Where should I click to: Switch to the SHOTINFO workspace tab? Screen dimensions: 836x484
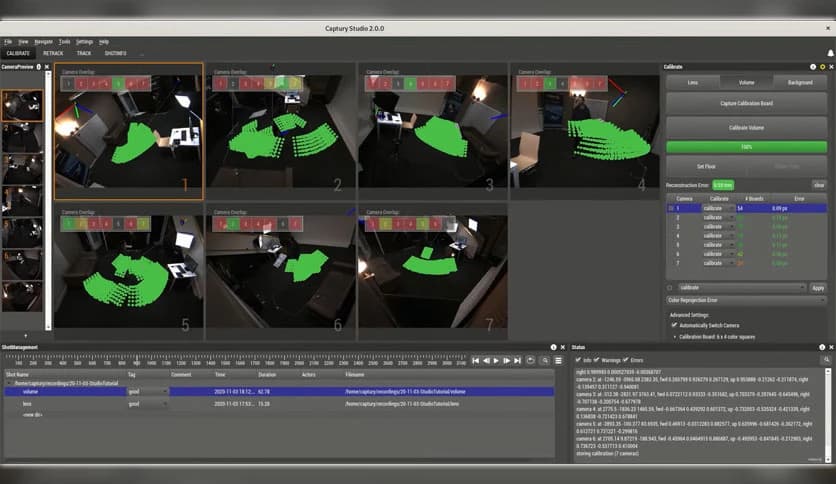coord(115,53)
